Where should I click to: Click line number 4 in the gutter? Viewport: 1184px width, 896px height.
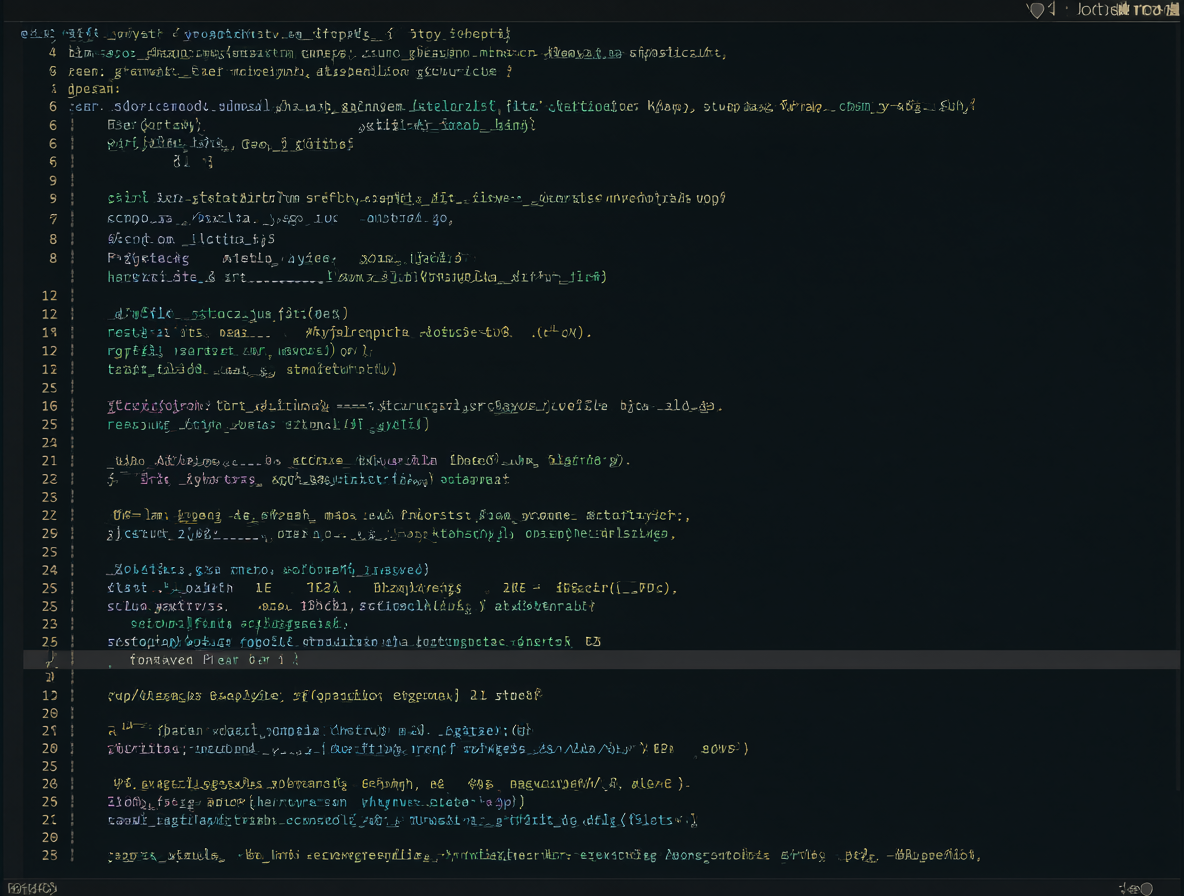coord(52,53)
